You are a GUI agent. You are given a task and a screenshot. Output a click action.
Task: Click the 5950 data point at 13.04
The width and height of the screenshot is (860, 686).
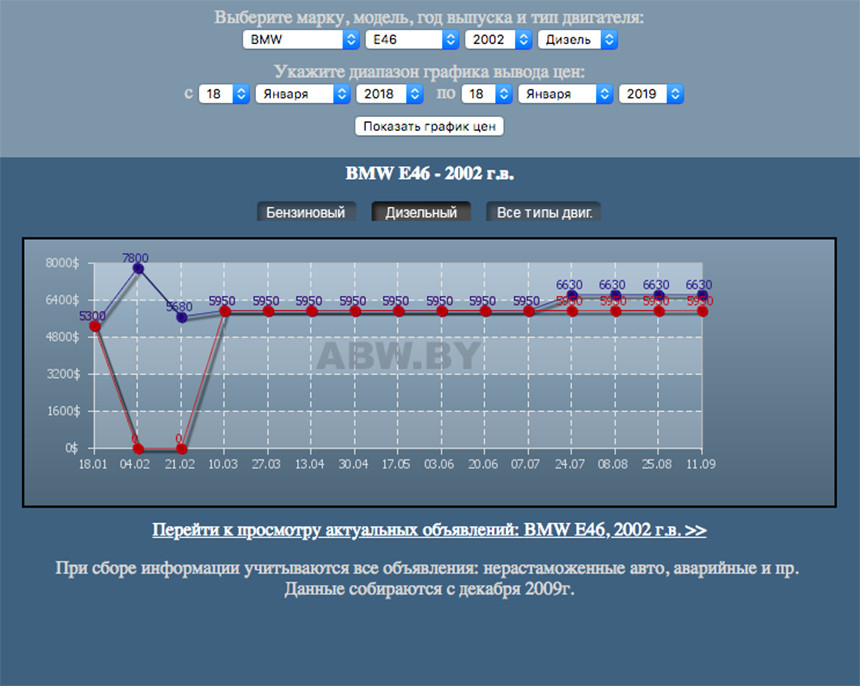(x=312, y=311)
